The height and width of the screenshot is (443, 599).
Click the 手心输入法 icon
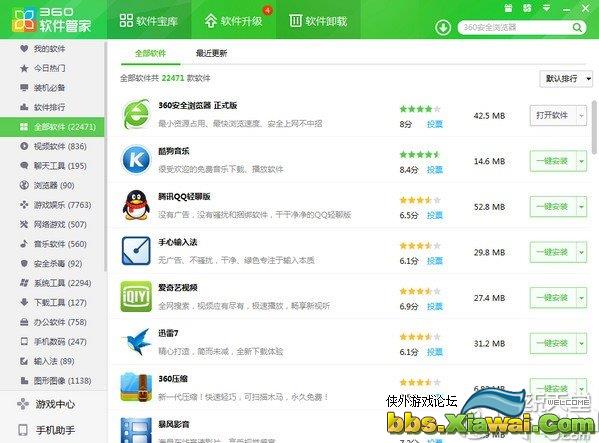pos(136,251)
